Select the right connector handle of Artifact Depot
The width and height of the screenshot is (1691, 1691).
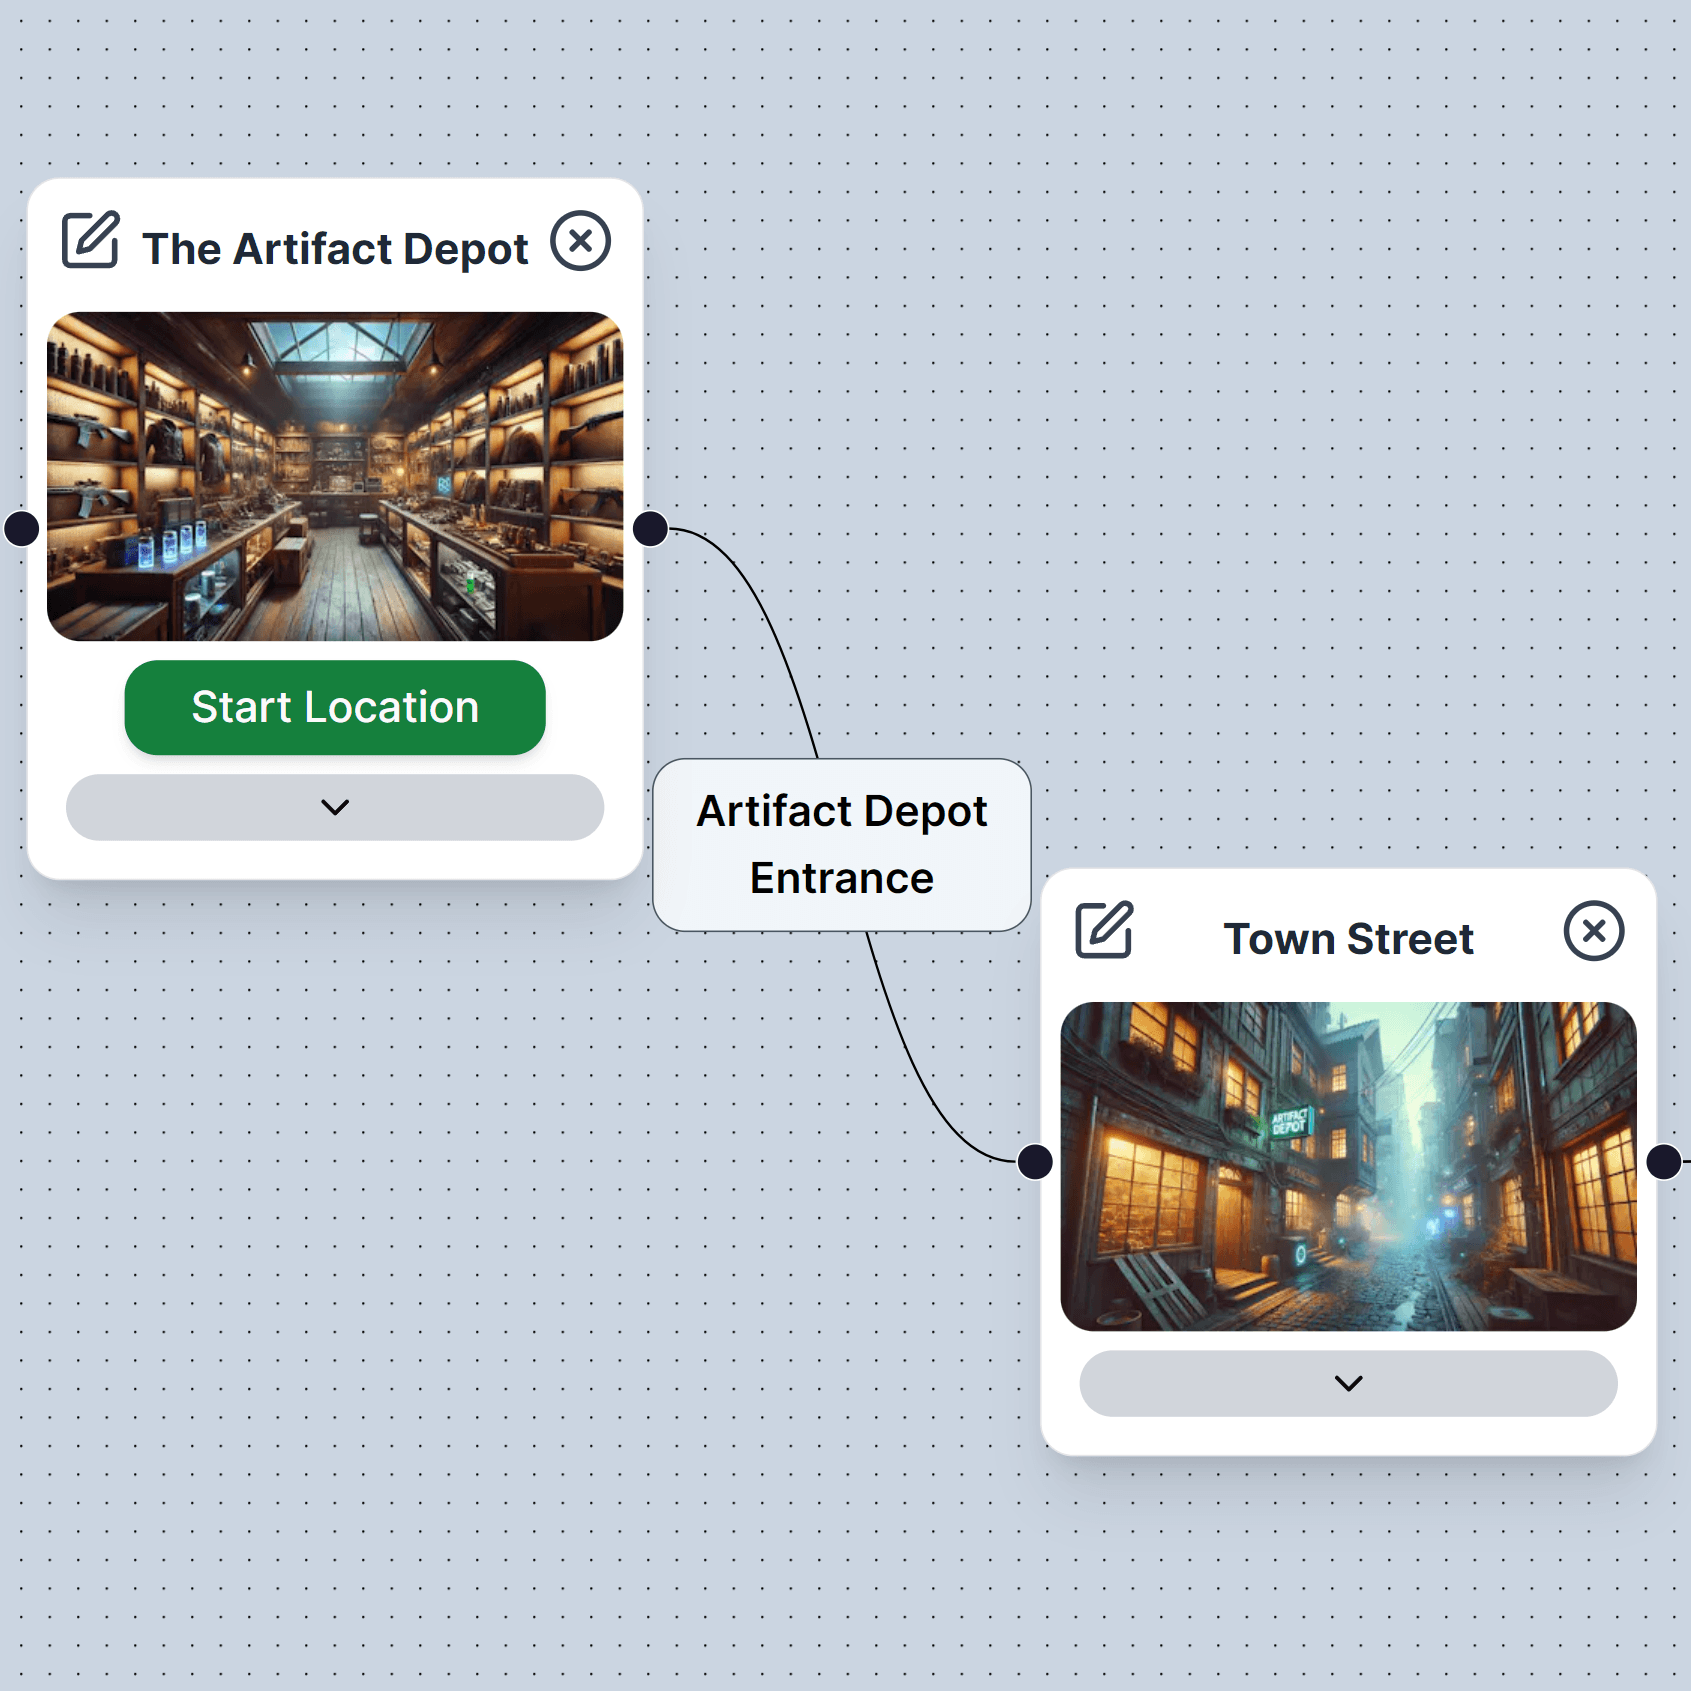click(651, 528)
